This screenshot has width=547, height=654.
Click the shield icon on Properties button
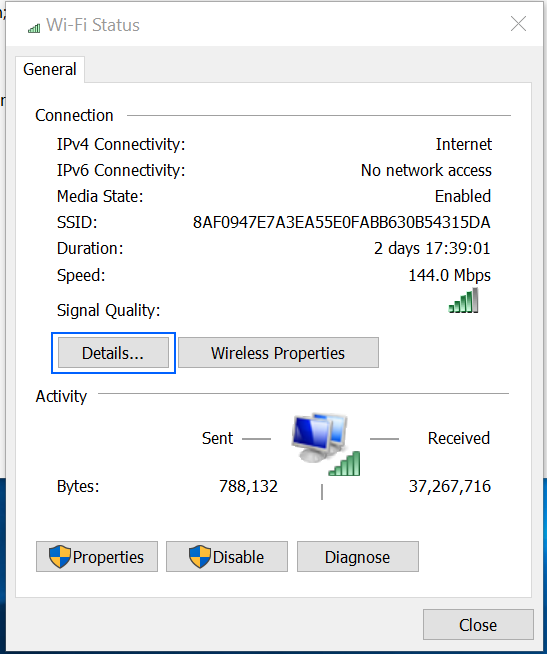click(x=60, y=557)
